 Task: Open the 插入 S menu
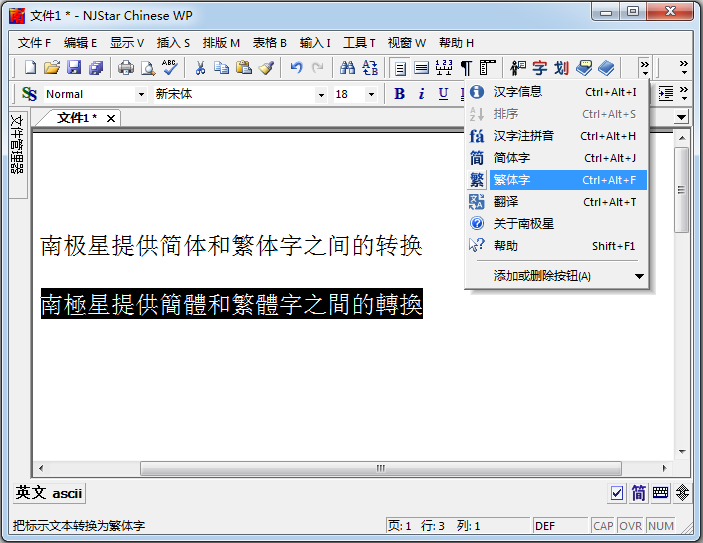(x=173, y=43)
